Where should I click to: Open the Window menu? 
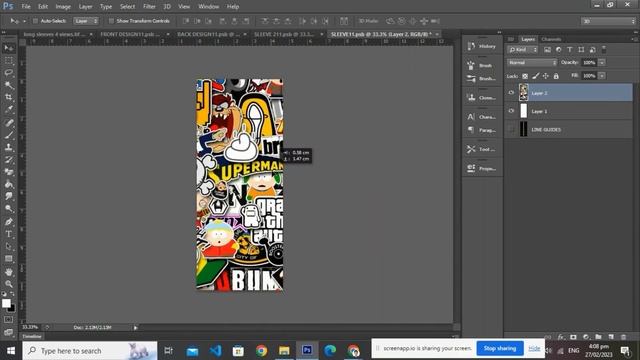(x=209, y=7)
